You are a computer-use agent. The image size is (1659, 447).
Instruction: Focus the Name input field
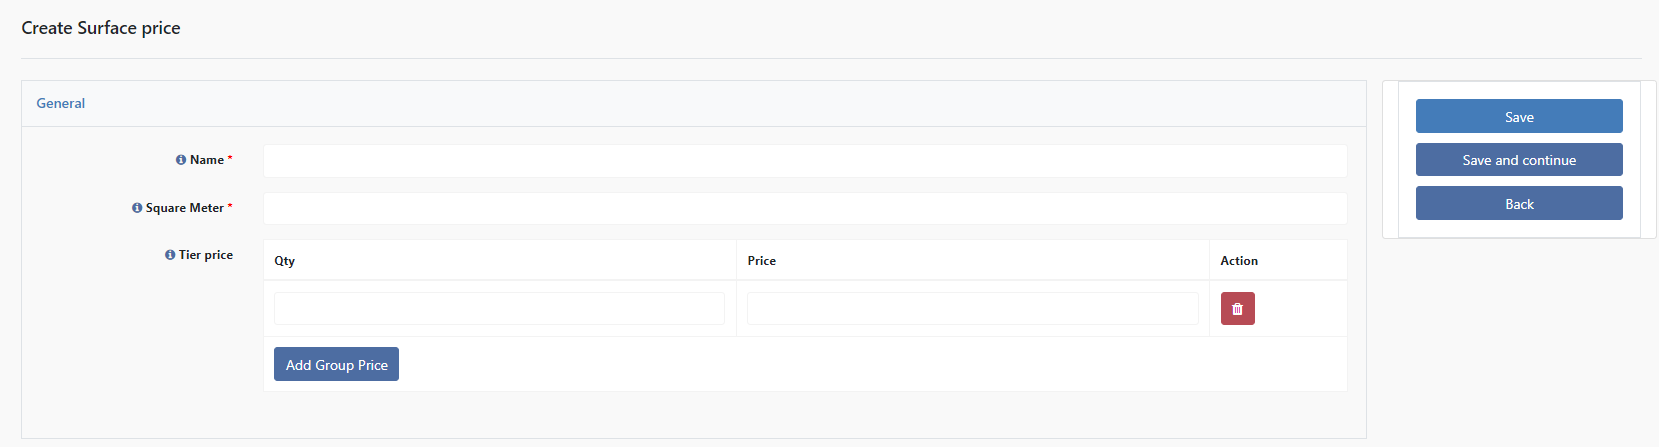(805, 161)
